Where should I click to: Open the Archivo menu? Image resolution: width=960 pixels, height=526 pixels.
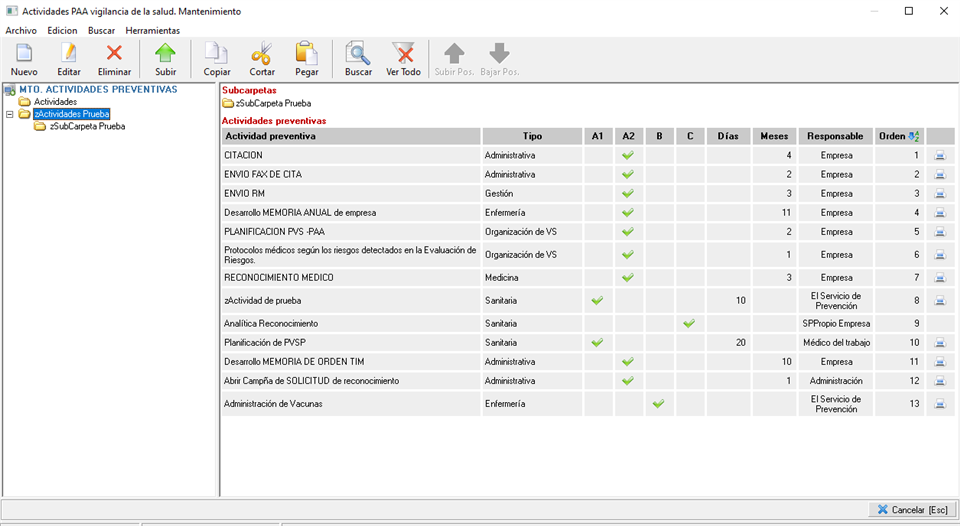[21, 30]
